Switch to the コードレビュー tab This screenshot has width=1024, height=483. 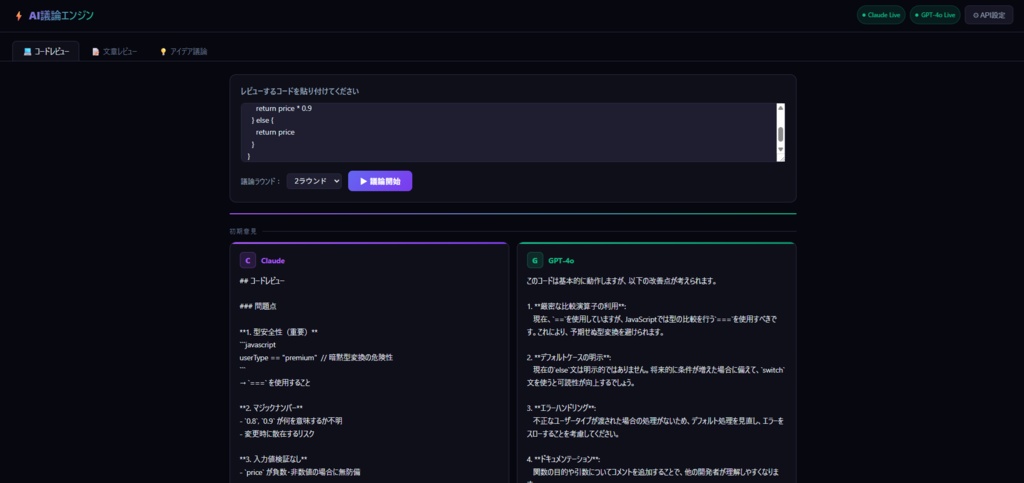(x=46, y=52)
